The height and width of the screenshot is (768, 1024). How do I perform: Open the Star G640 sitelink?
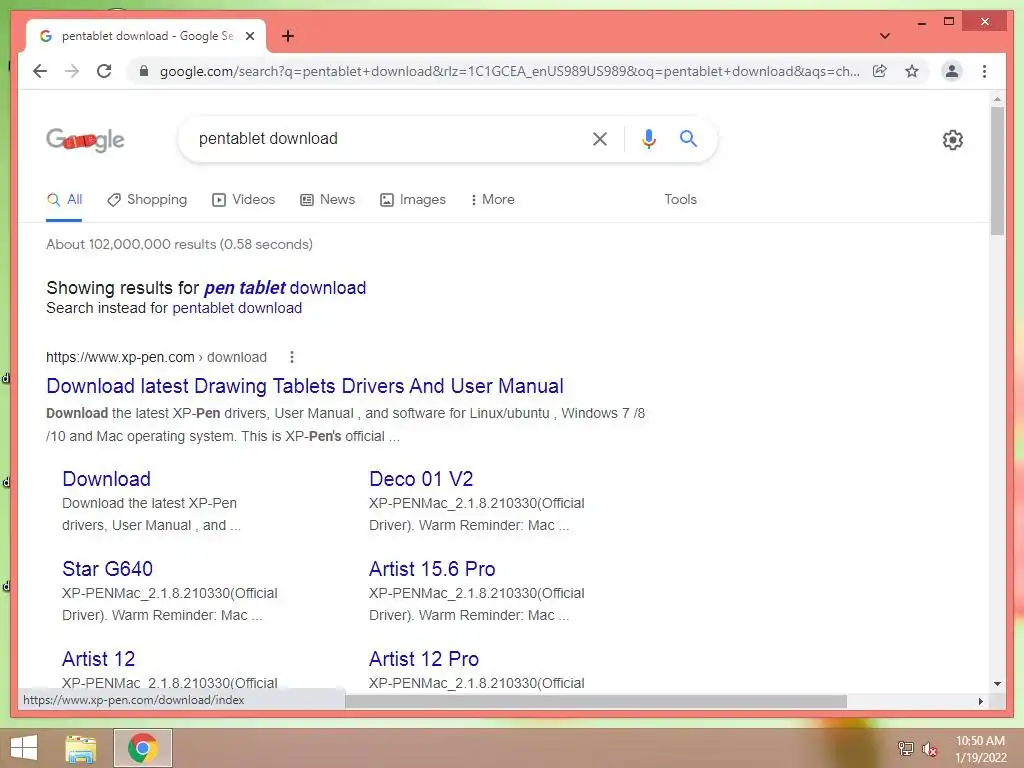(x=107, y=569)
